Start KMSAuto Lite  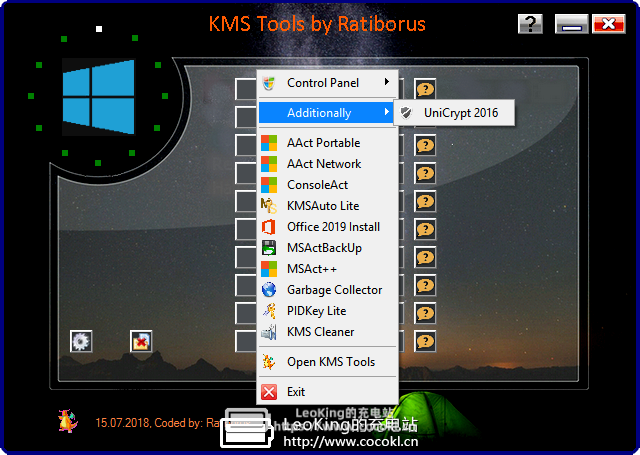[328, 206]
